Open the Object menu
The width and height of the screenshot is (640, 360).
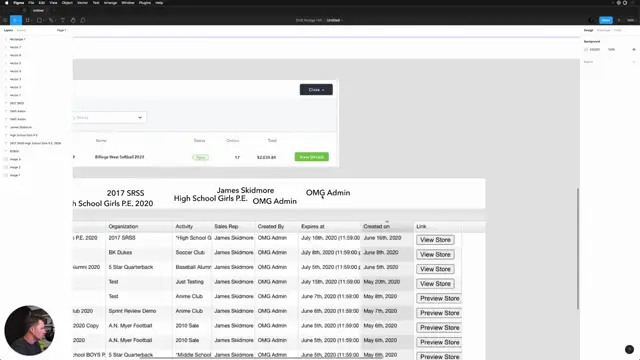coord(67,3)
